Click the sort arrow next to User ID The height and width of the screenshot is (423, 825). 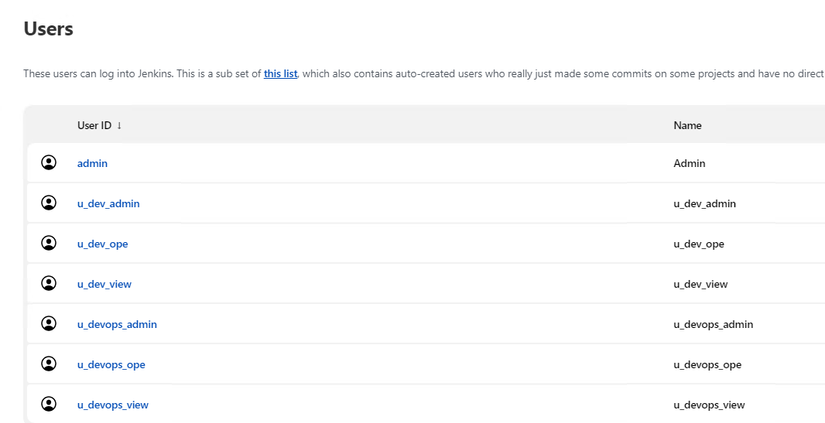(120, 126)
